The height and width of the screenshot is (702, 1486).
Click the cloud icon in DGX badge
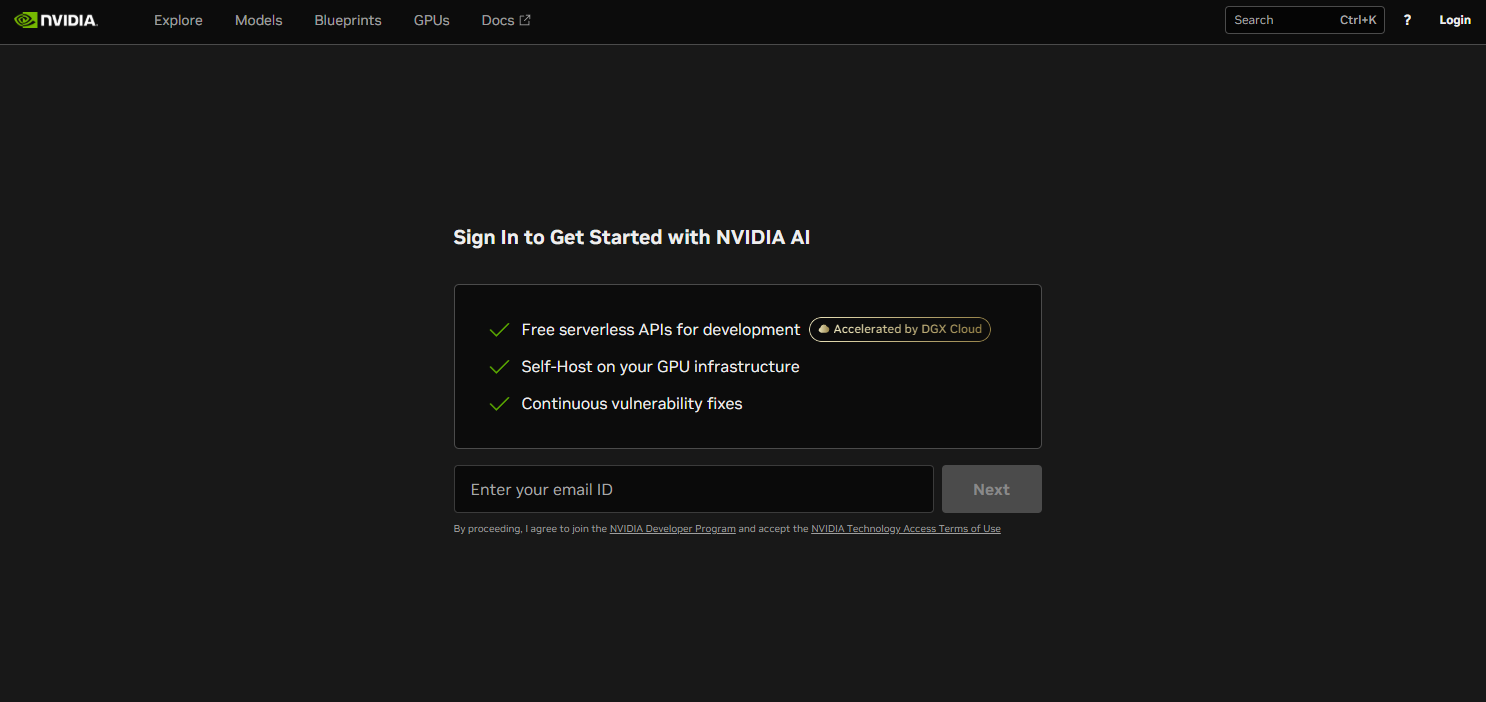point(824,329)
